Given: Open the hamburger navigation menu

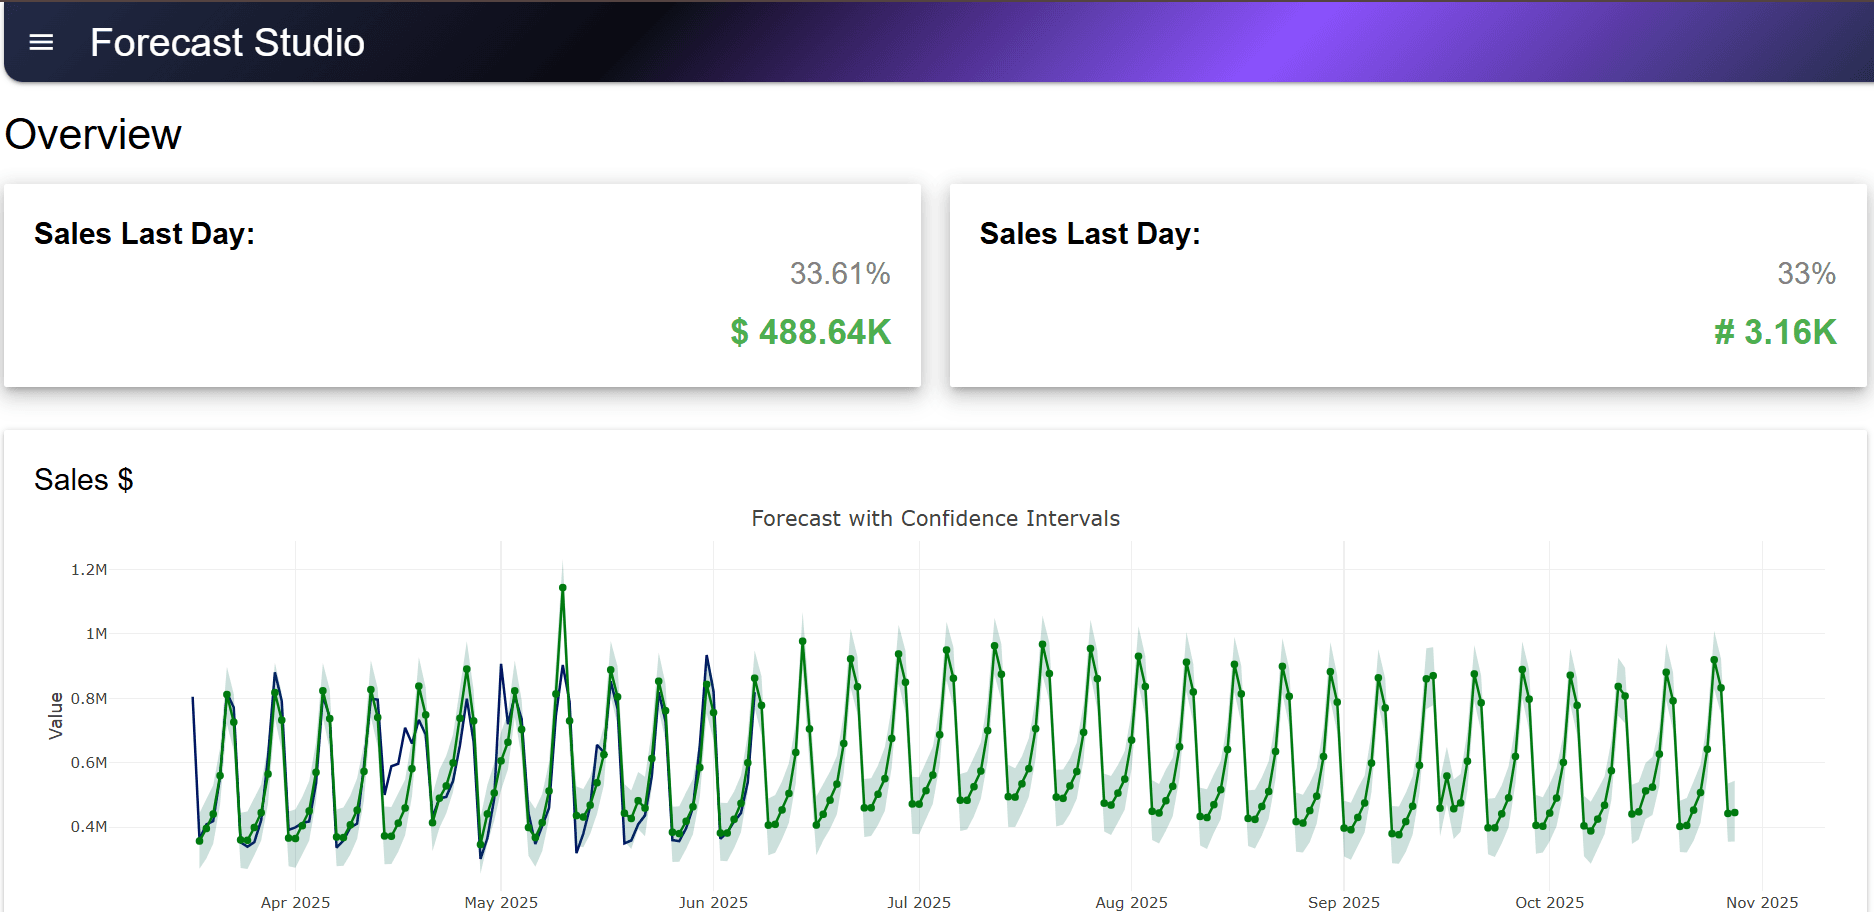Looking at the screenshot, I should (x=41, y=42).
